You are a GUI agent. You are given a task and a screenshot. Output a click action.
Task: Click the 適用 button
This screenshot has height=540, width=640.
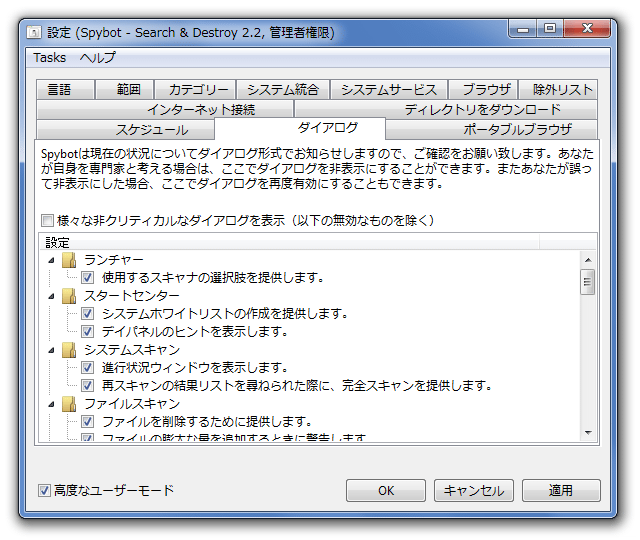click(x=561, y=490)
